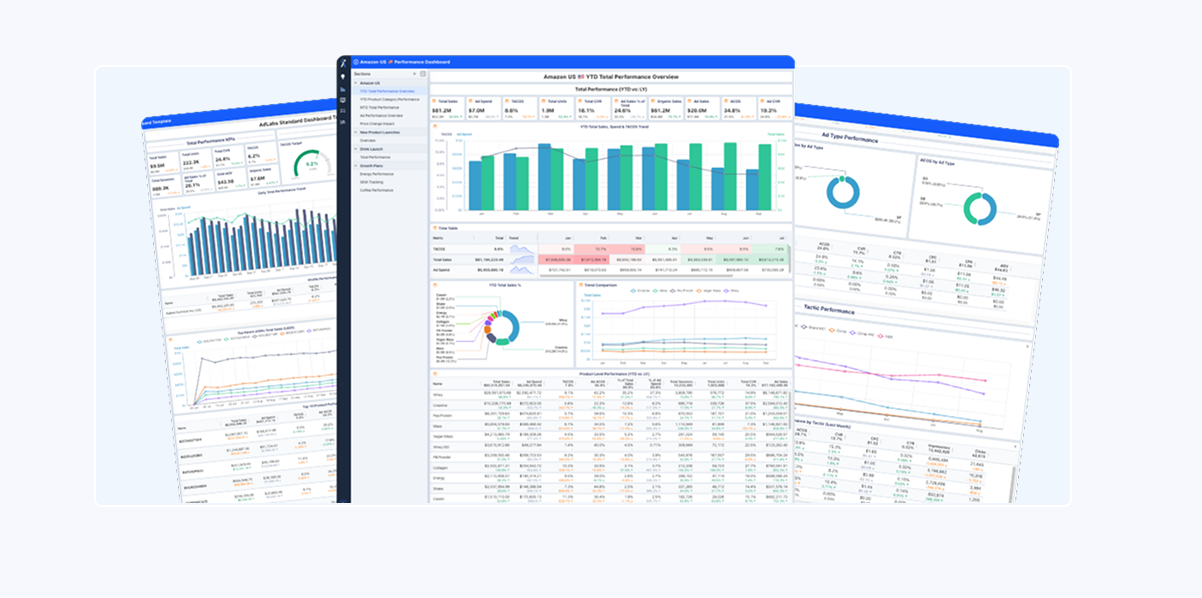1202x598 pixels.
Task: Toggle the Ad Spend legend entry in the trend chart
Action: [464, 134]
